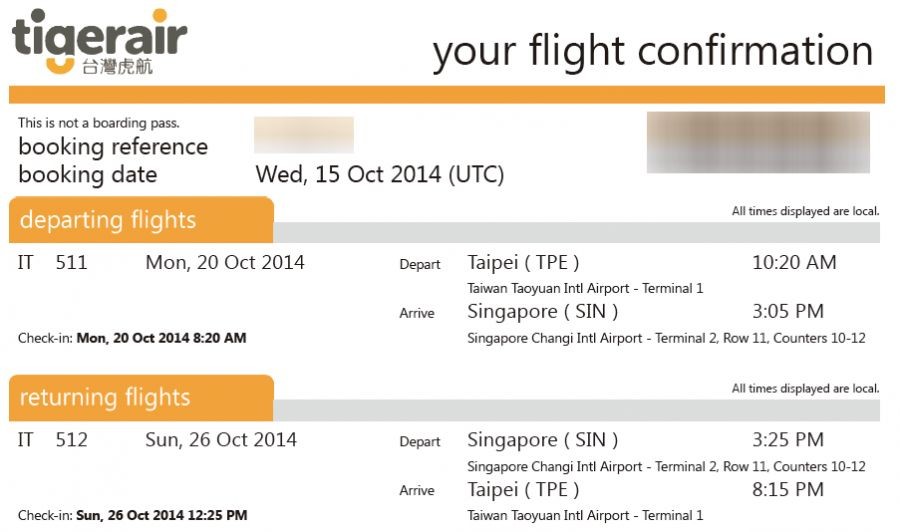Viewport: 900px width, 532px height.
Task: Click the 'your flight confirmation' heading
Action: tap(652, 50)
